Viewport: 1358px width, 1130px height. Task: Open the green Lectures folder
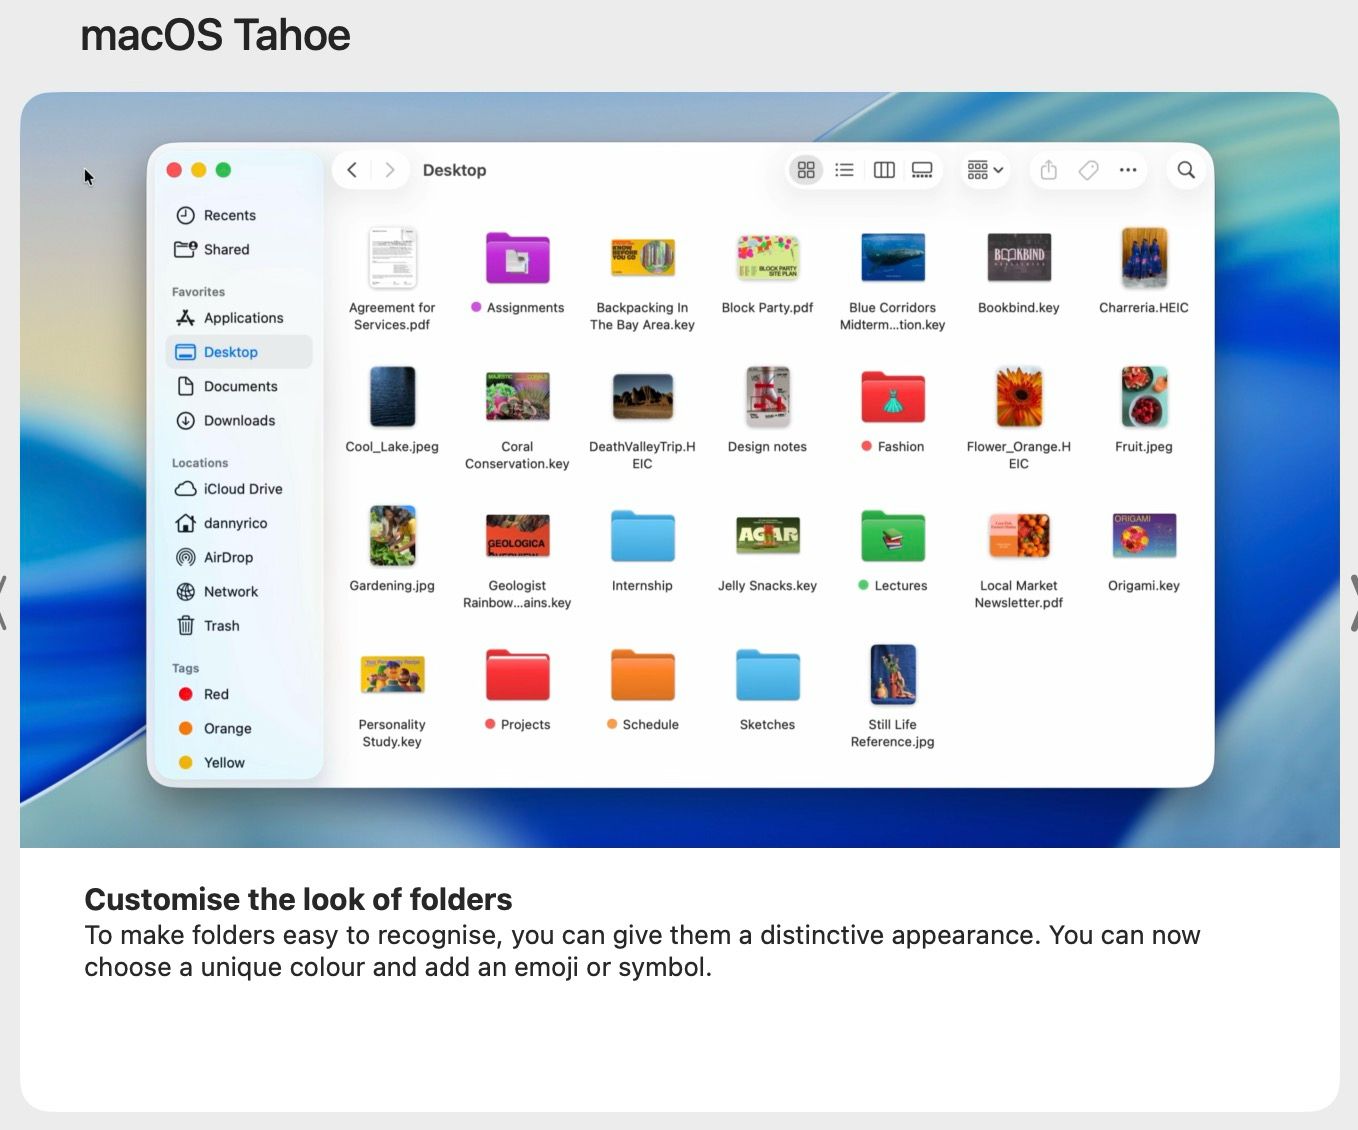tap(893, 537)
